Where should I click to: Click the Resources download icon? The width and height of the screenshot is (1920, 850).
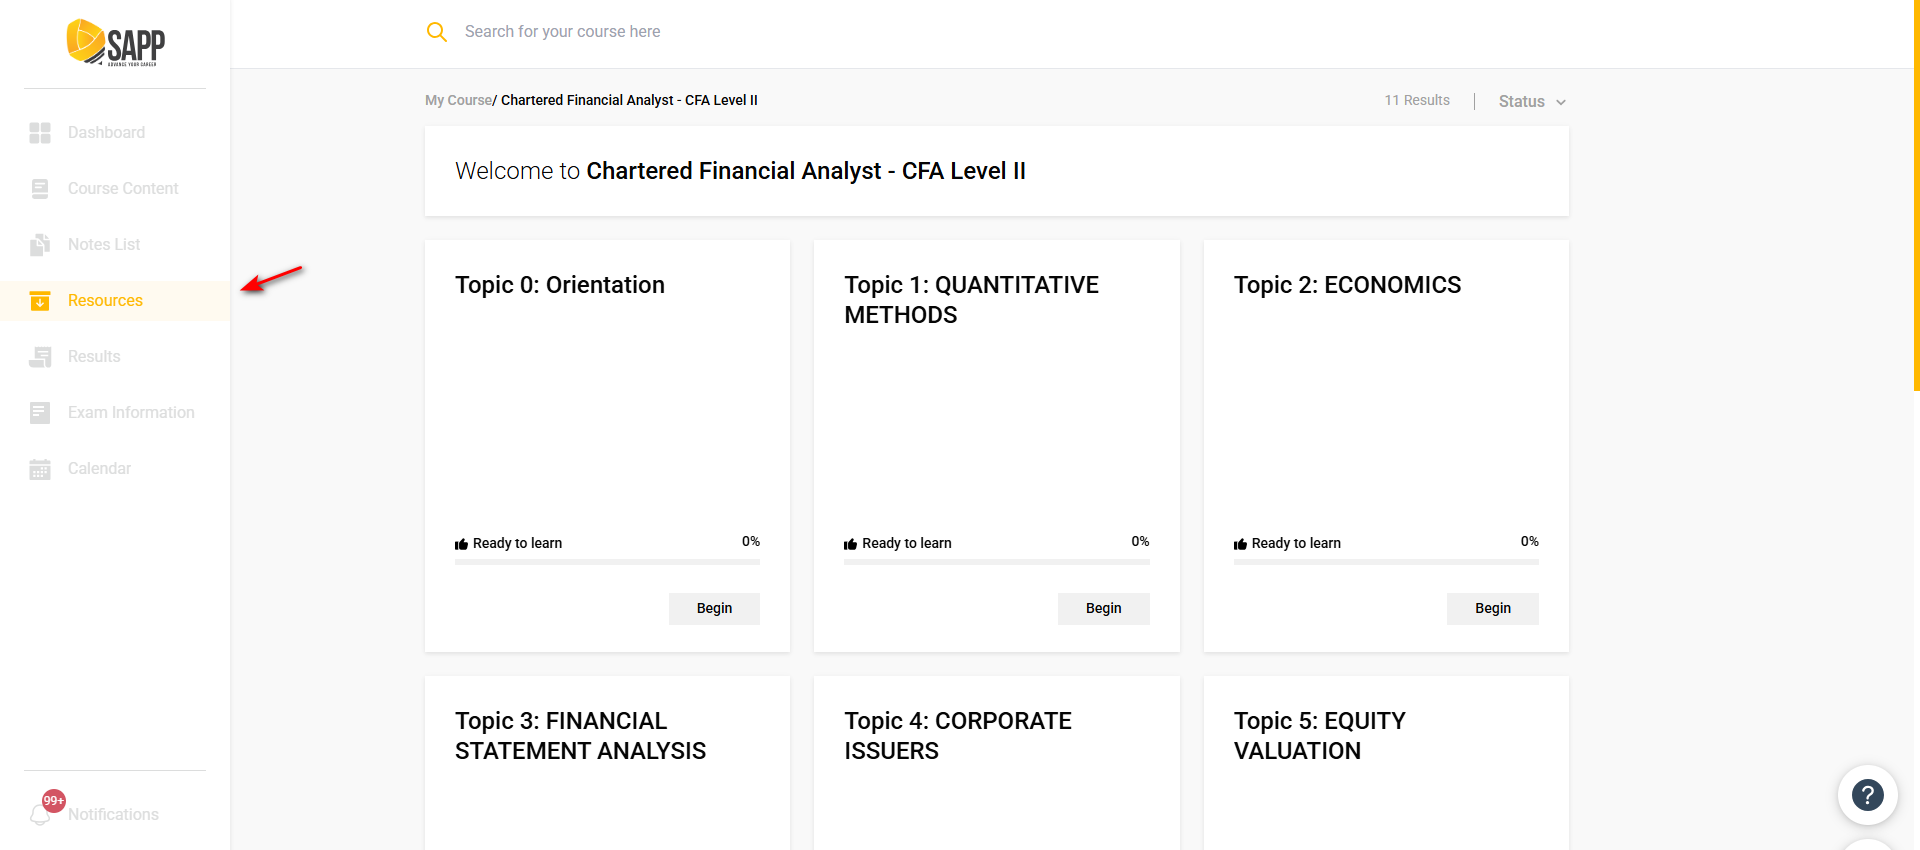(40, 301)
